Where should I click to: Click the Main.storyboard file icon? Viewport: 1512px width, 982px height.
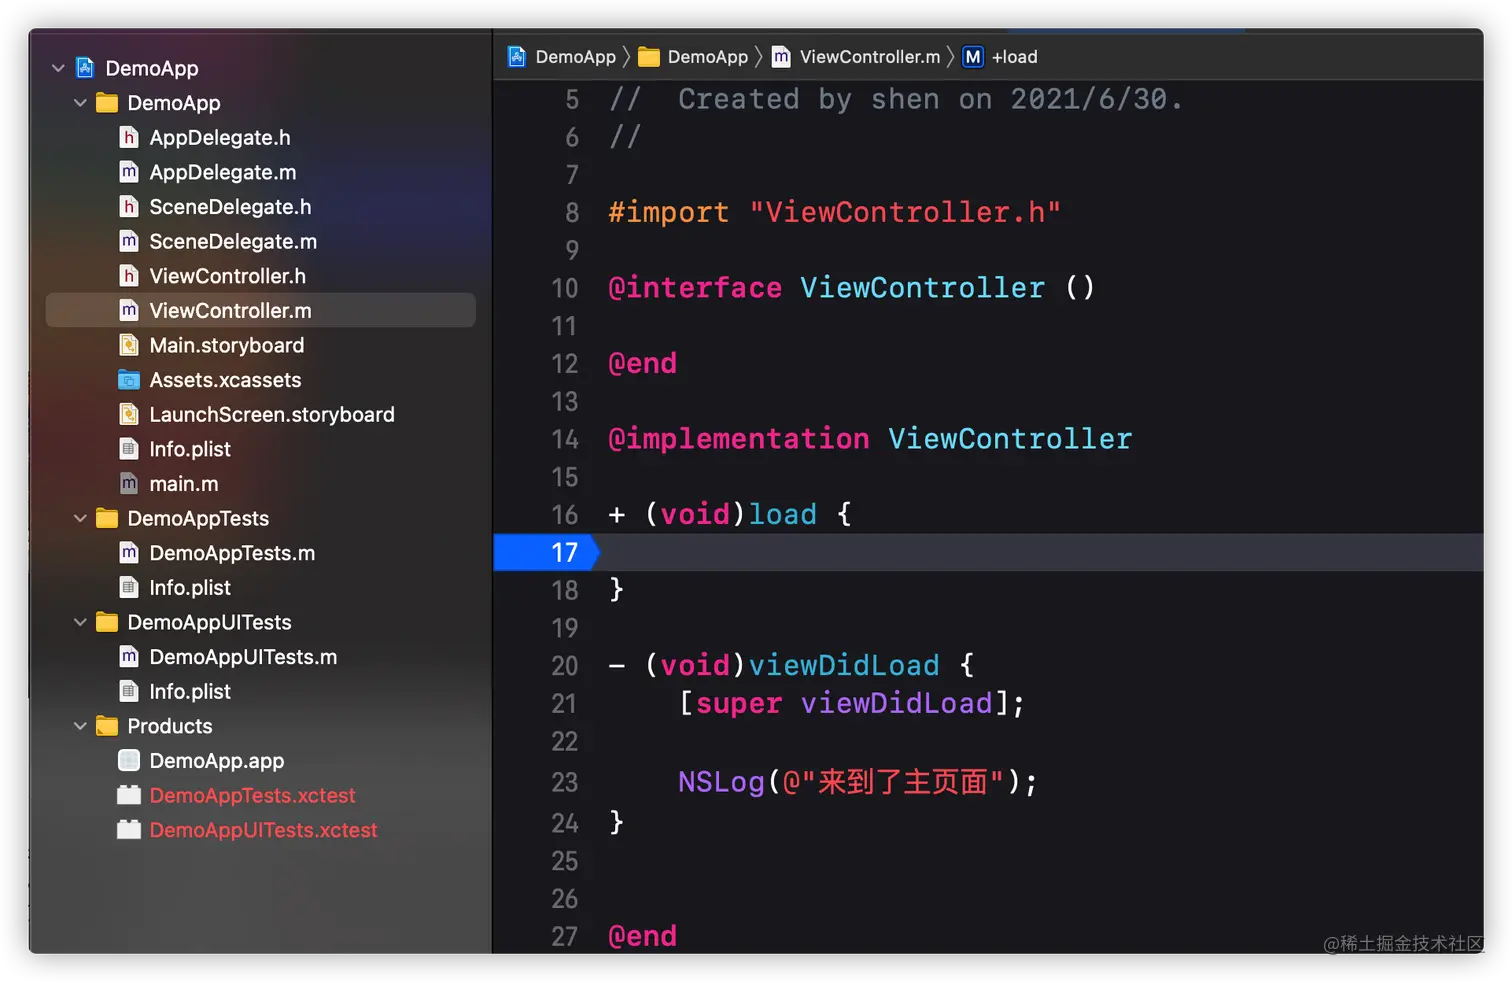(129, 345)
